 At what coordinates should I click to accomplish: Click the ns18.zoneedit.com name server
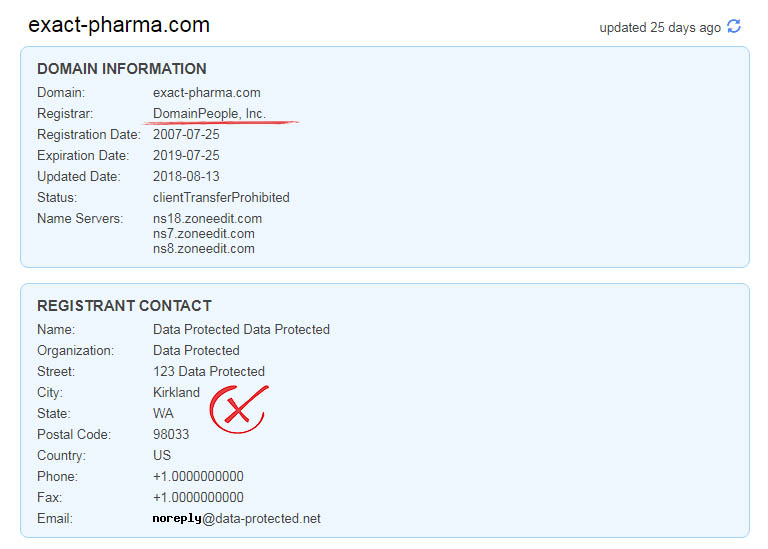pos(207,219)
